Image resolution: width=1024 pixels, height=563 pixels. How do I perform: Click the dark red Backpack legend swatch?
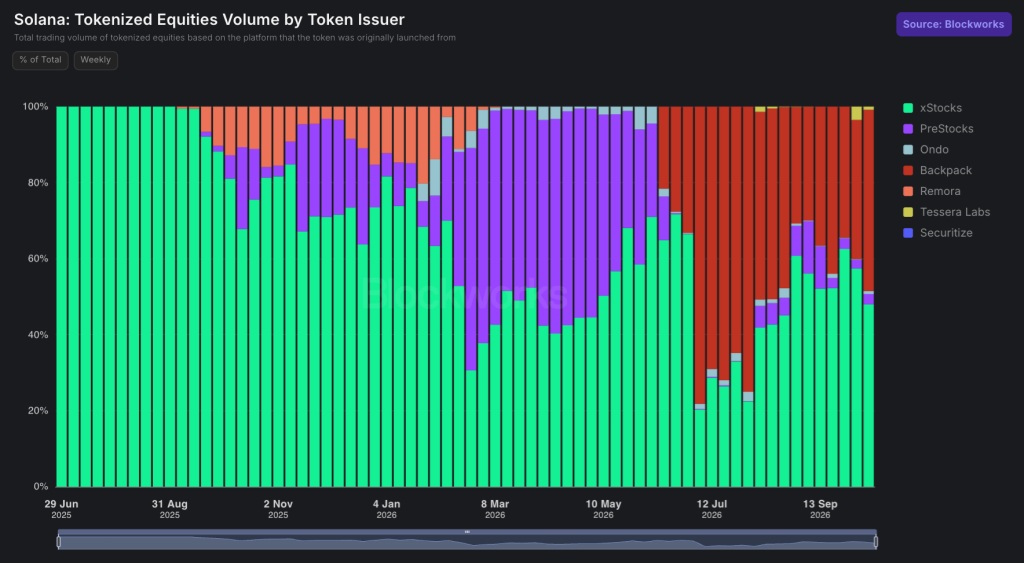click(x=908, y=170)
